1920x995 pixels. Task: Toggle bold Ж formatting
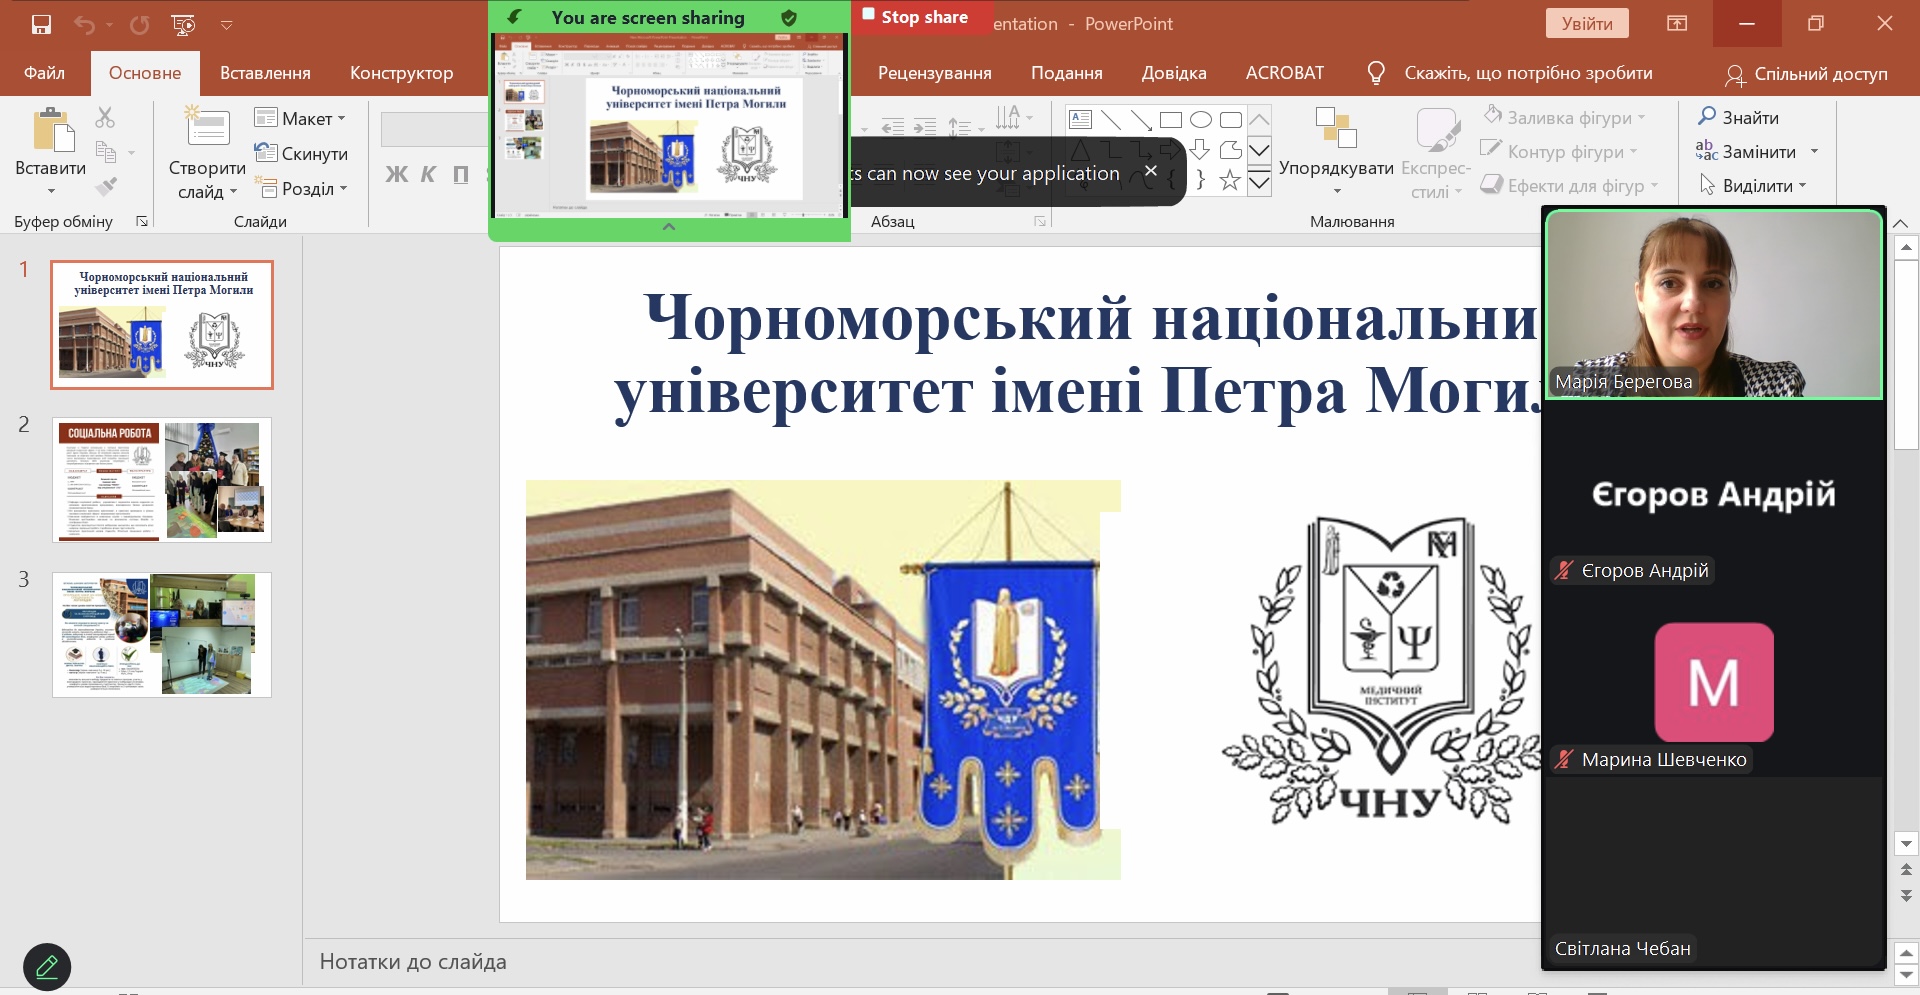[396, 175]
